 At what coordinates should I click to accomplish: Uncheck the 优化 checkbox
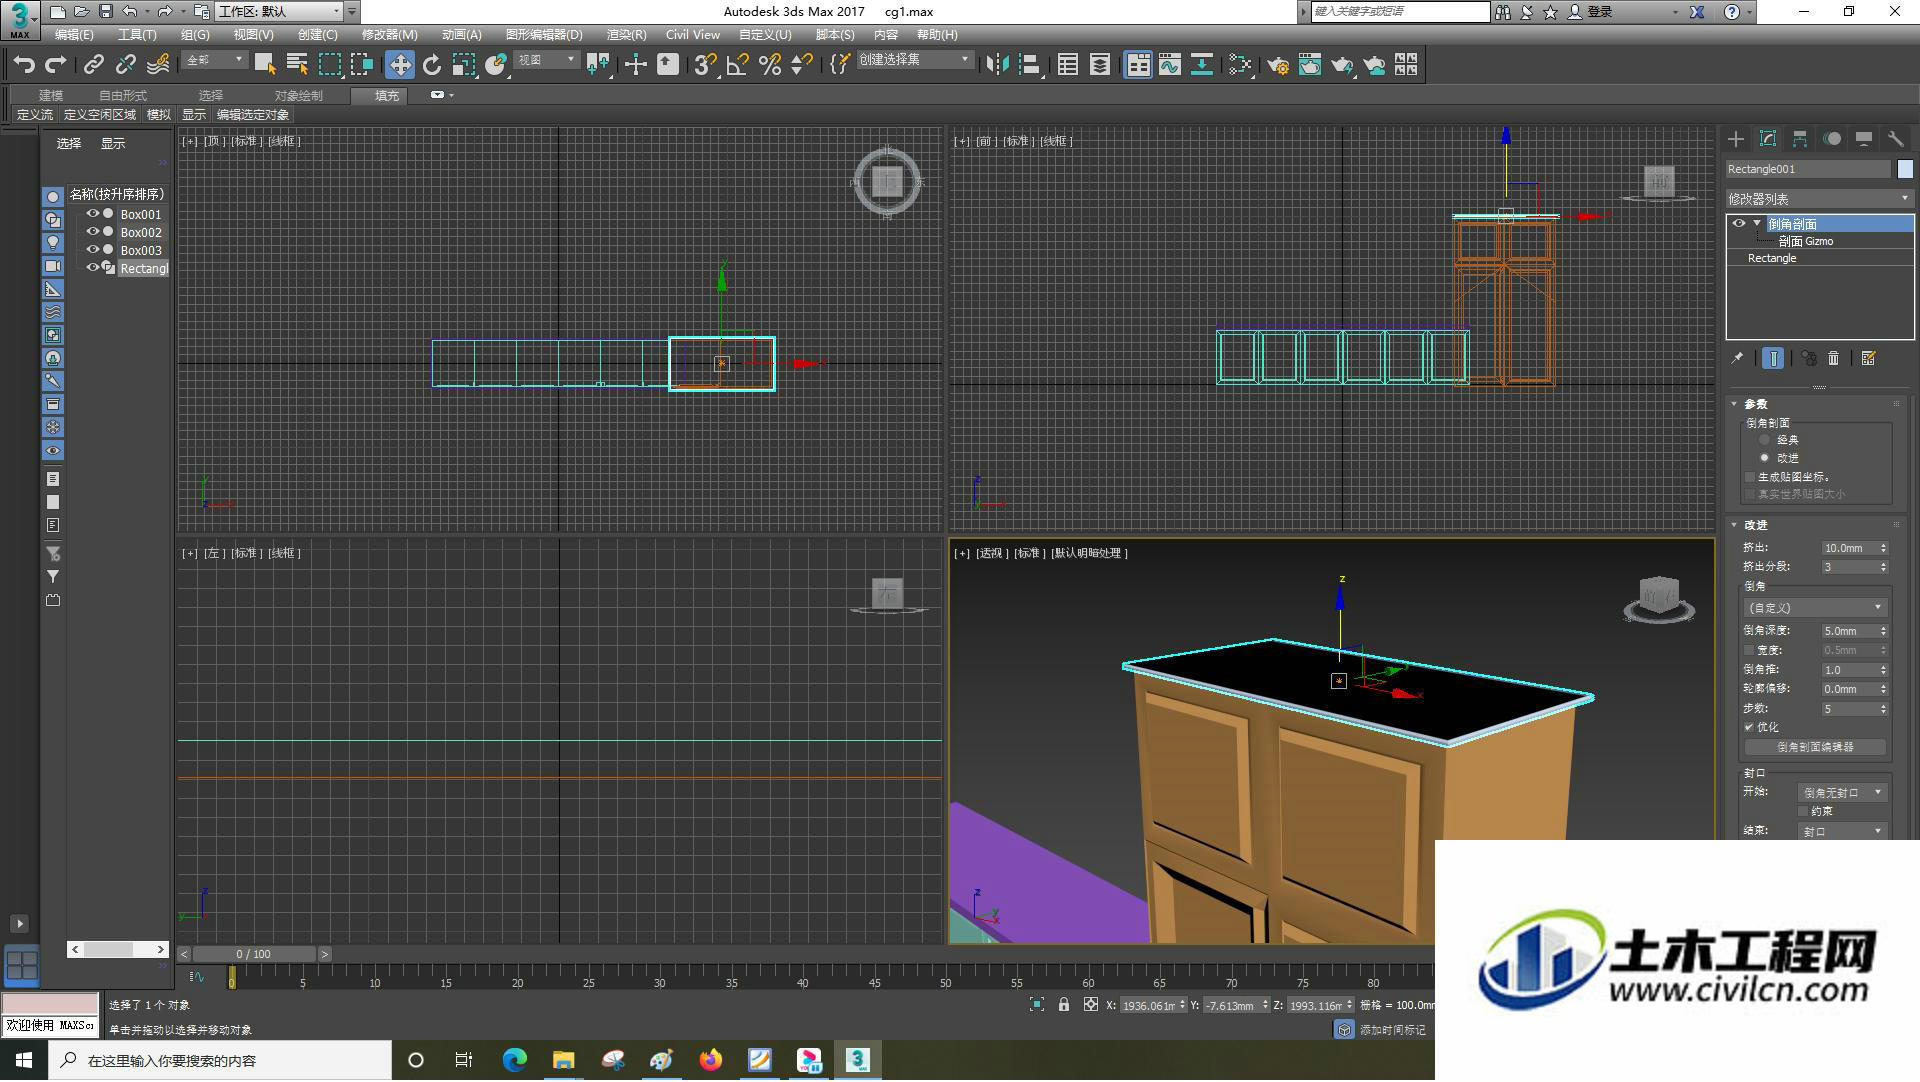point(1749,727)
